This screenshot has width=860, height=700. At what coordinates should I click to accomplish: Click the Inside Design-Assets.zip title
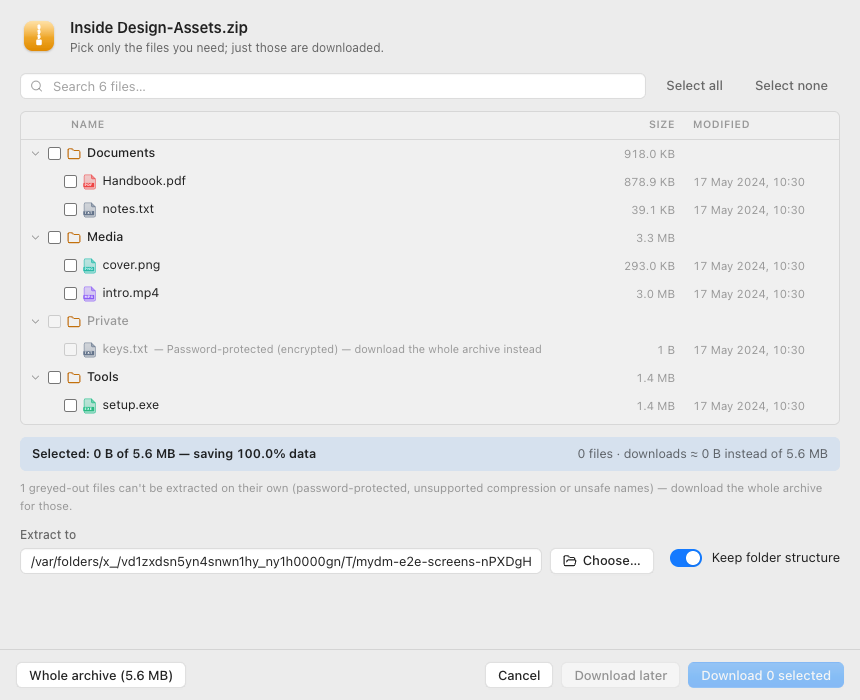click(x=159, y=27)
